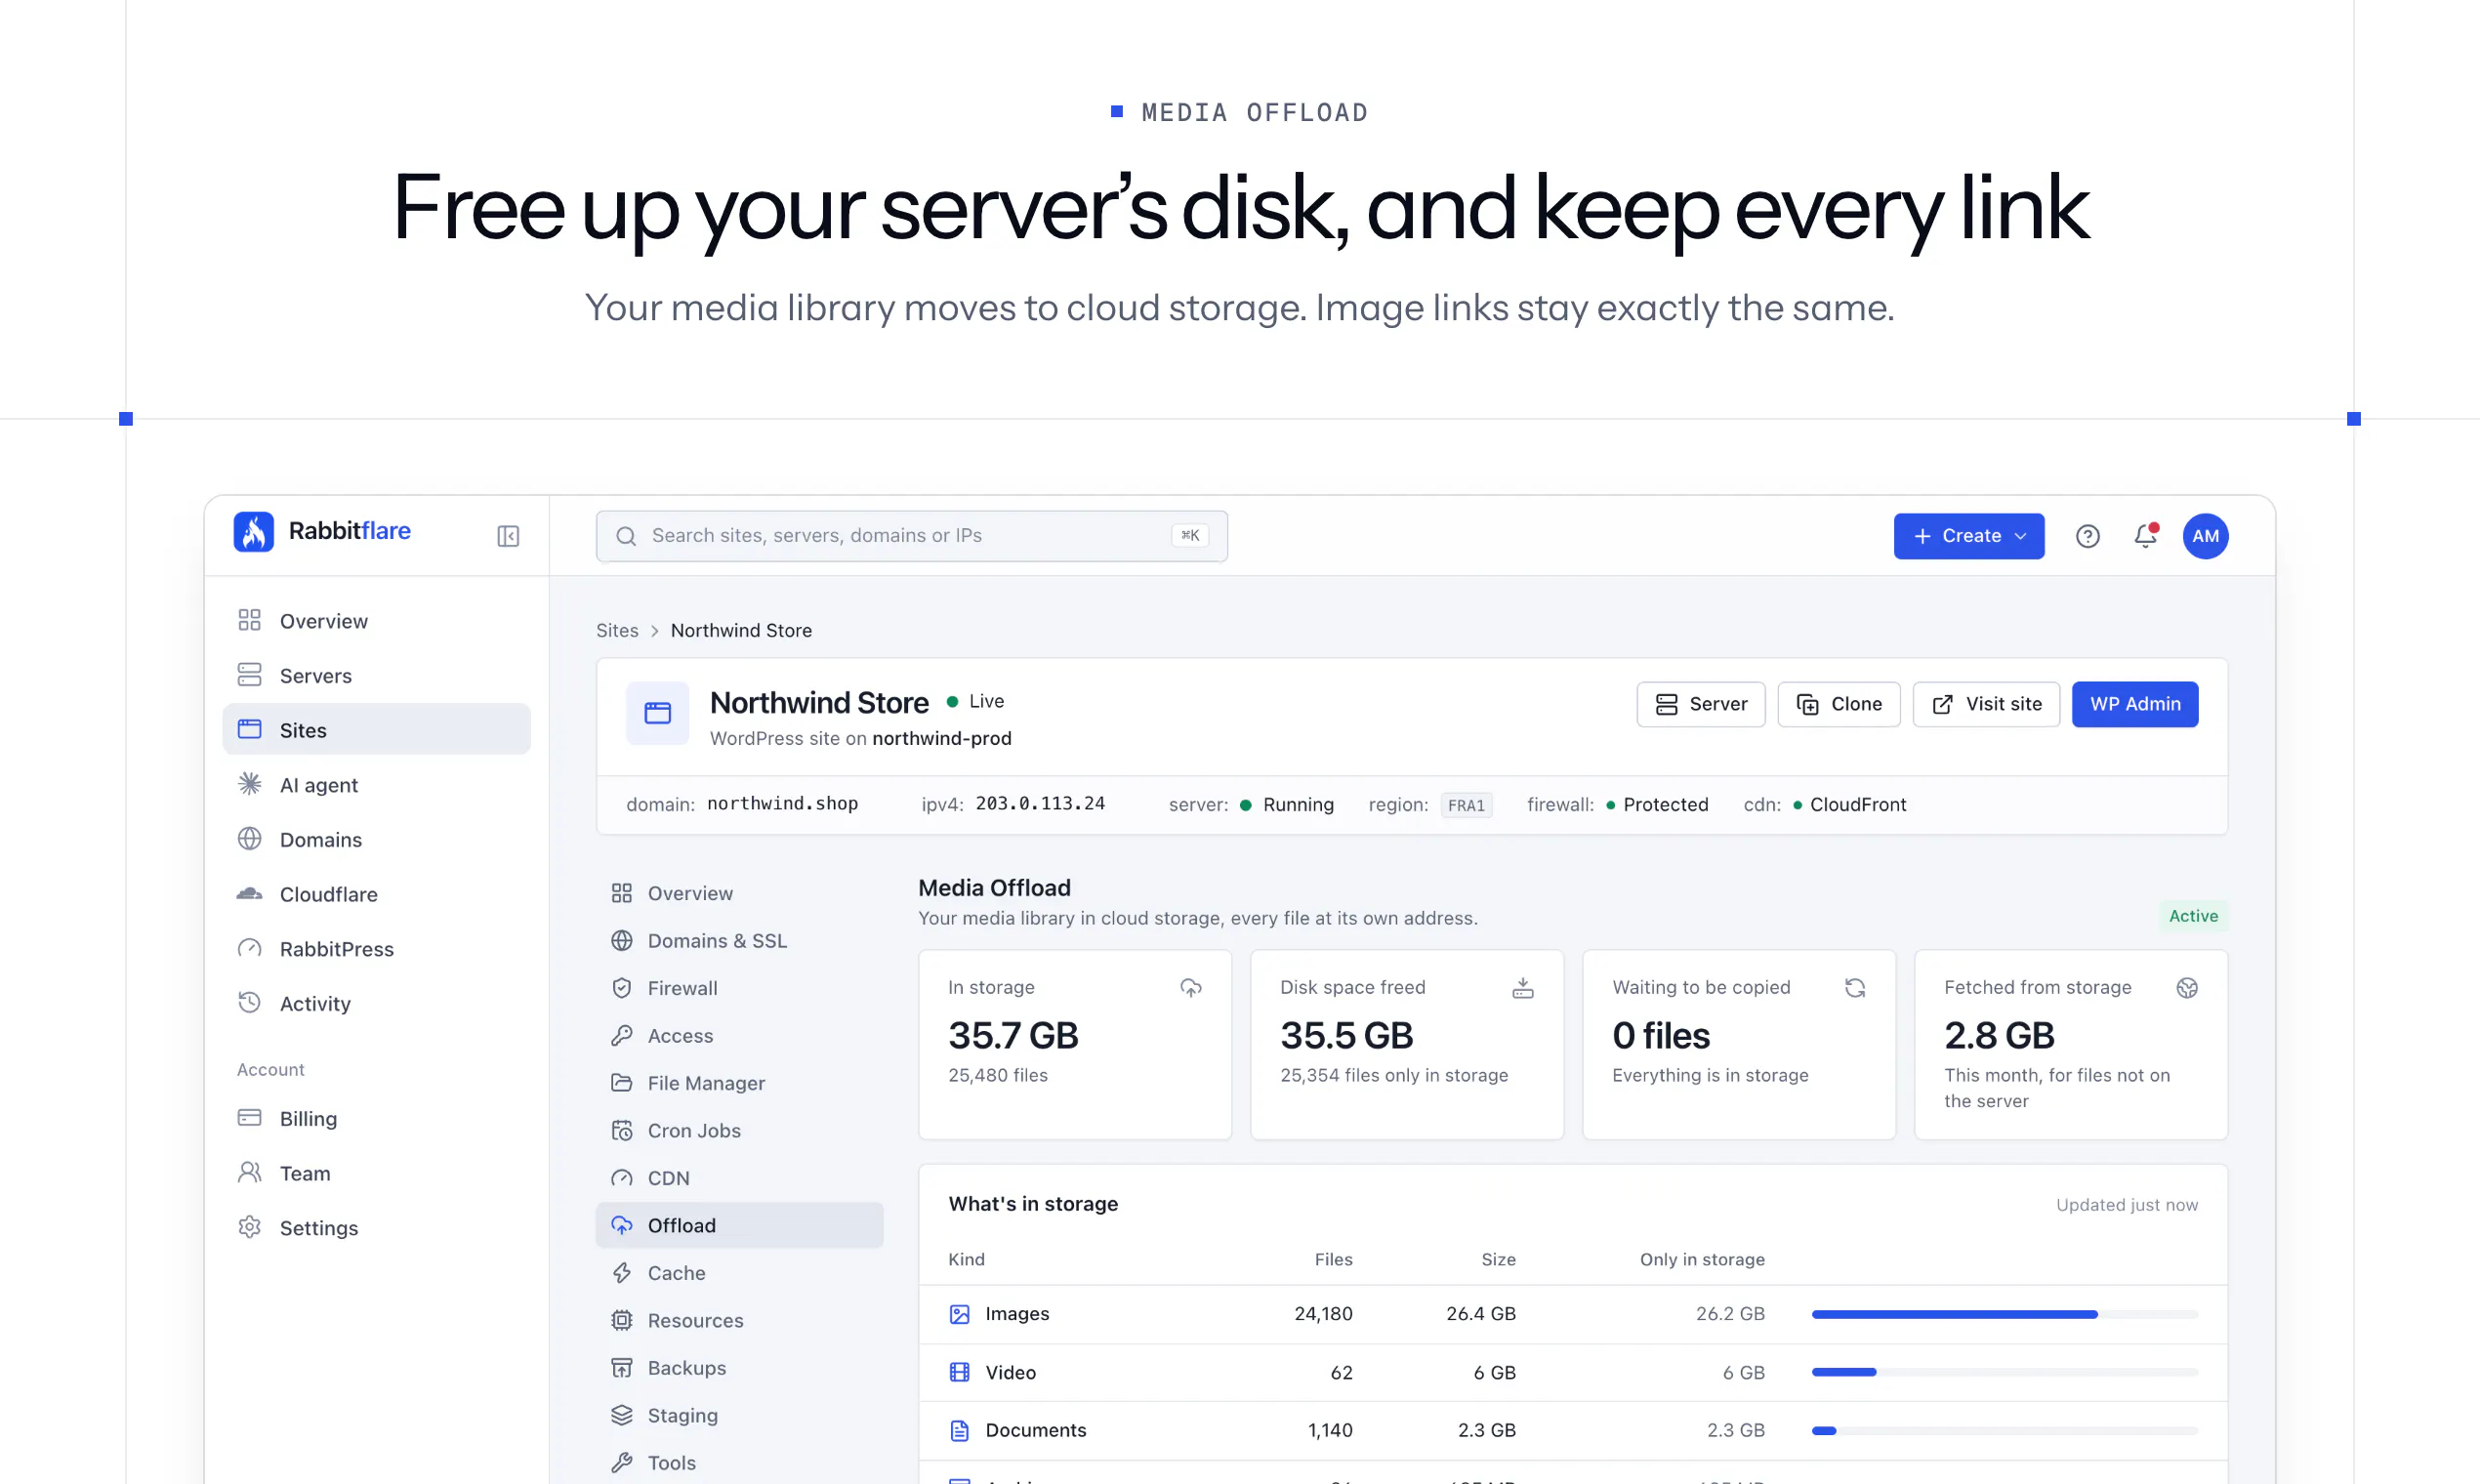Image resolution: width=2480 pixels, height=1484 pixels.
Task: Switch to Cache site tab
Action: point(739,1273)
